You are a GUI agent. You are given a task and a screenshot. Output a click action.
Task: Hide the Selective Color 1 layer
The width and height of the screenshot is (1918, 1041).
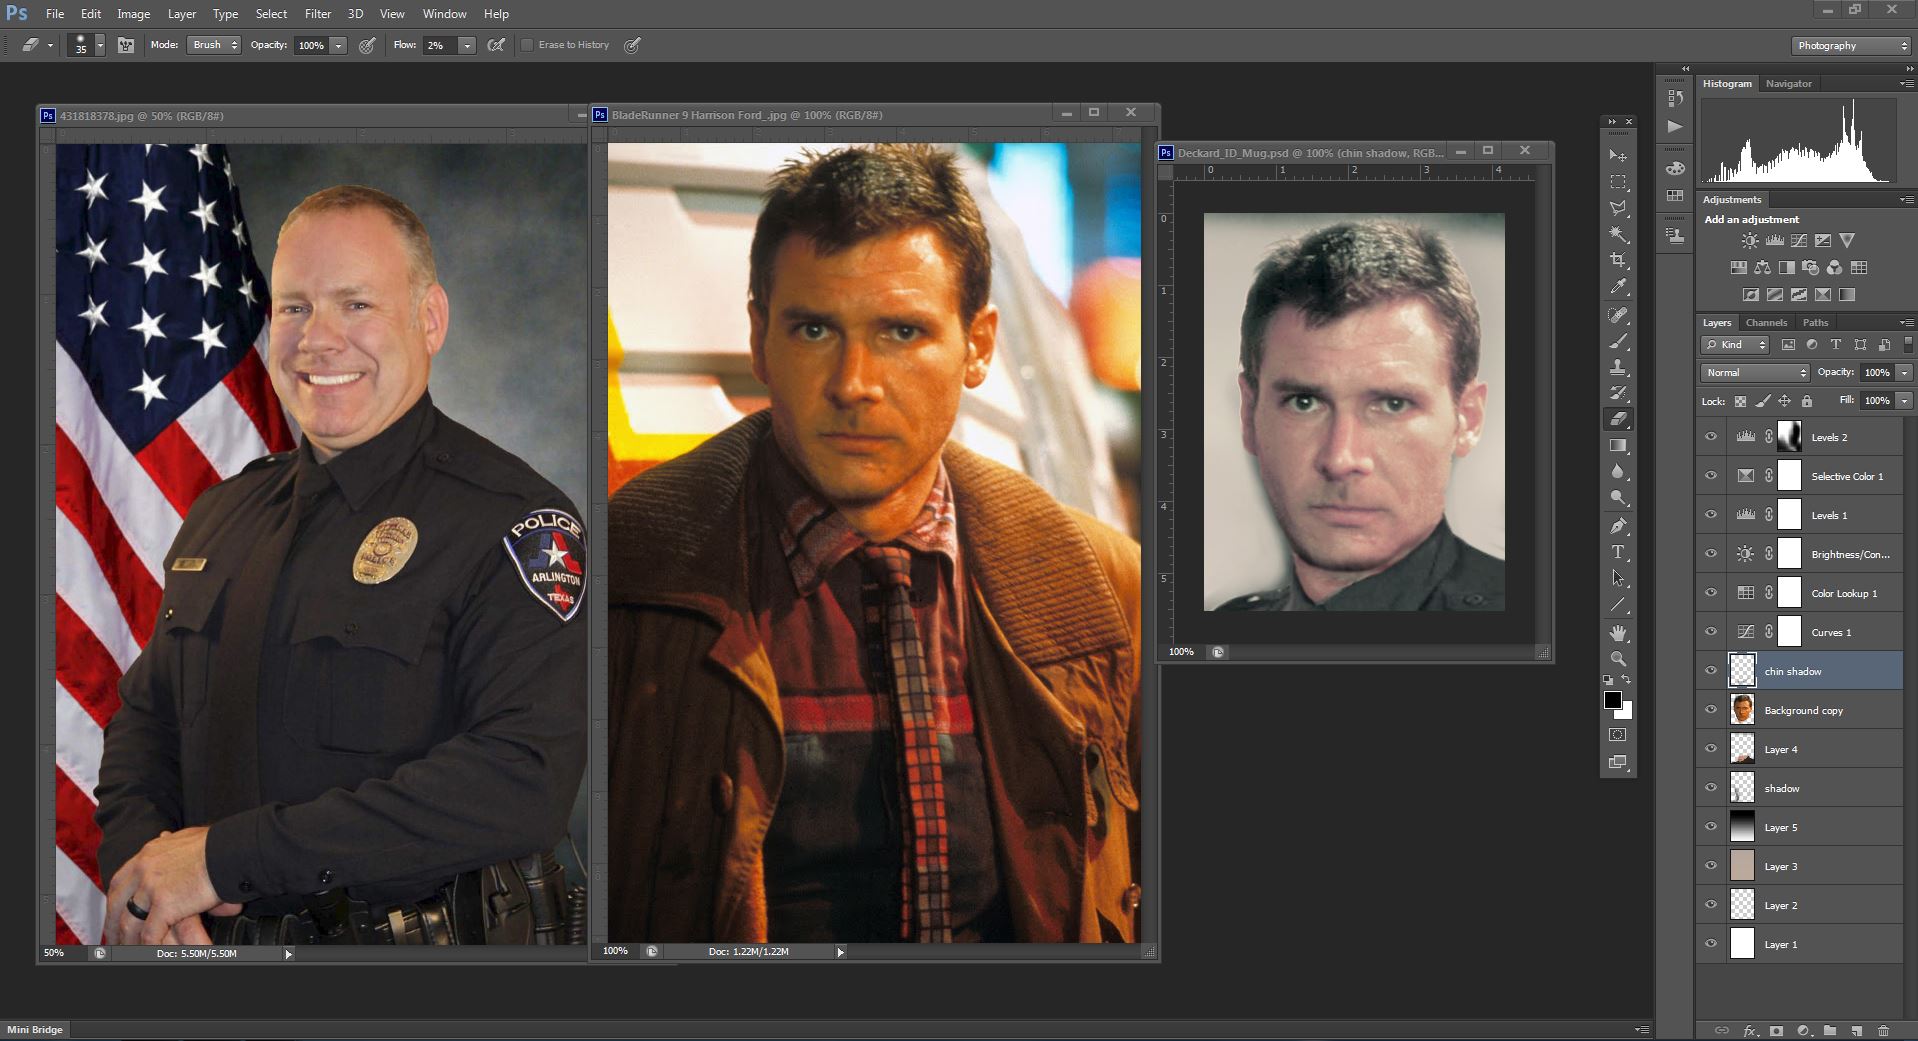coord(1711,476)
